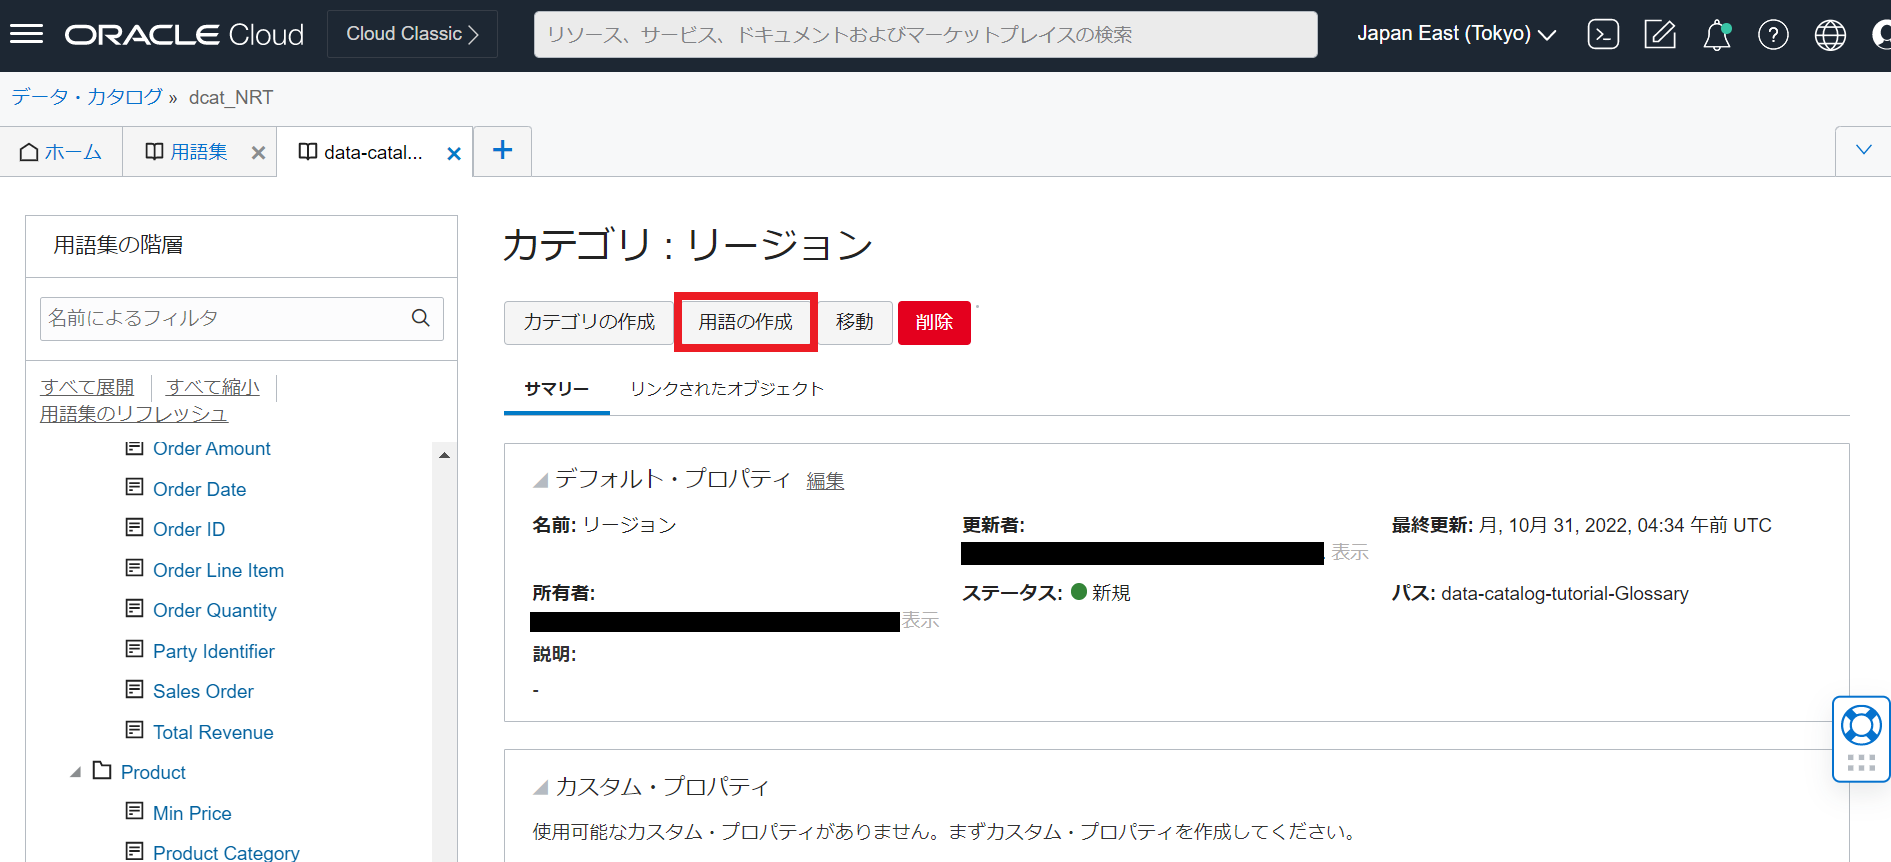1891x862 pixels.
Task: Open the Oracle Cloud hamburger navigation menu
Action: click(26, 35)
